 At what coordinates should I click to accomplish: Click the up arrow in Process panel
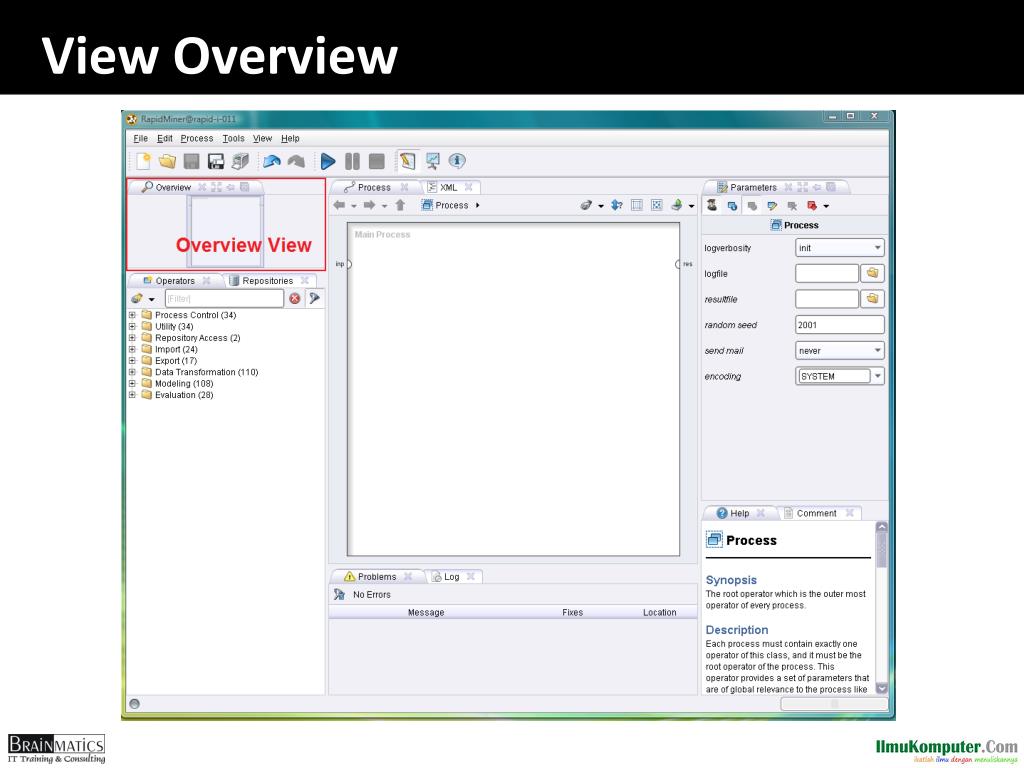[400, 205]
